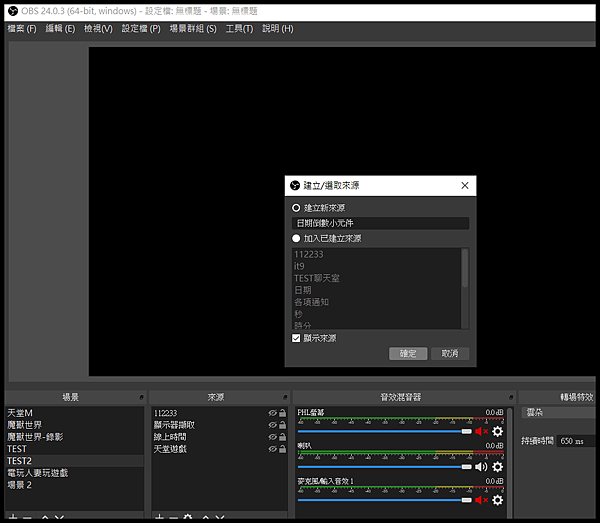Select scene TEST2
The width and height of the screenshot is (600, 523).
pos(75,461)
